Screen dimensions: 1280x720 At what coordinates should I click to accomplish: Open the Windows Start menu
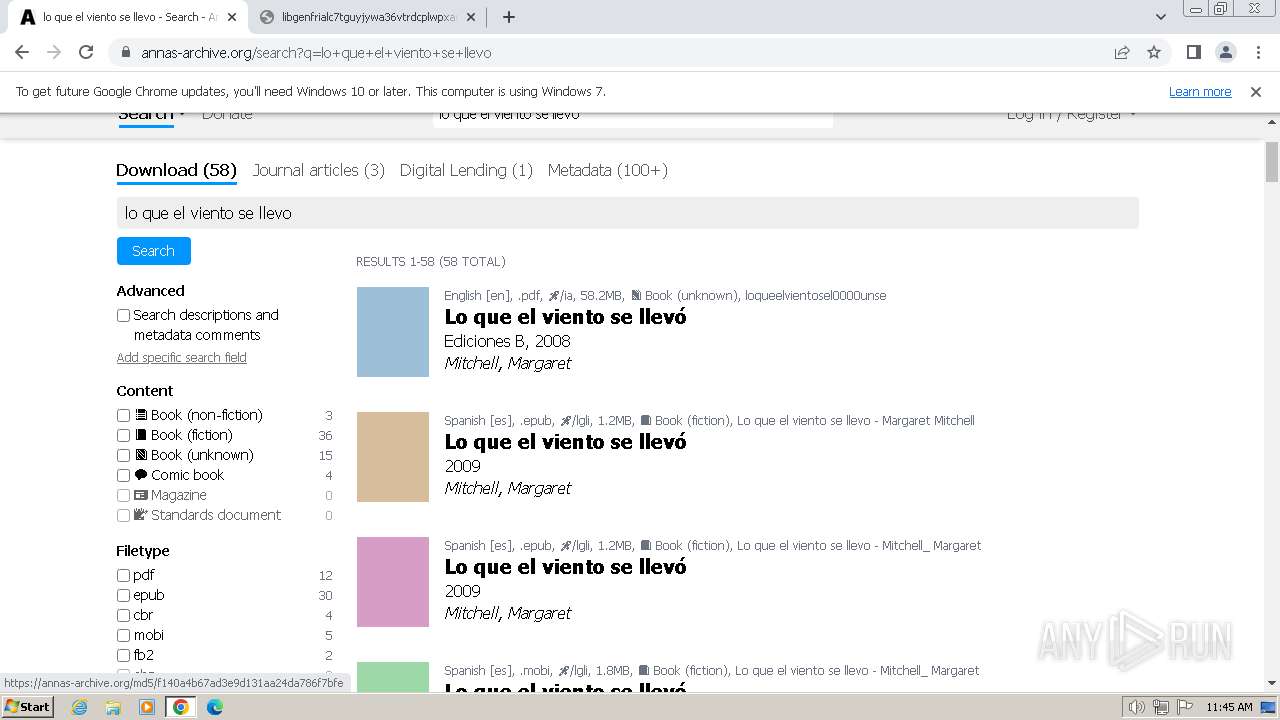pyautogui.click(x=27, y=707)
